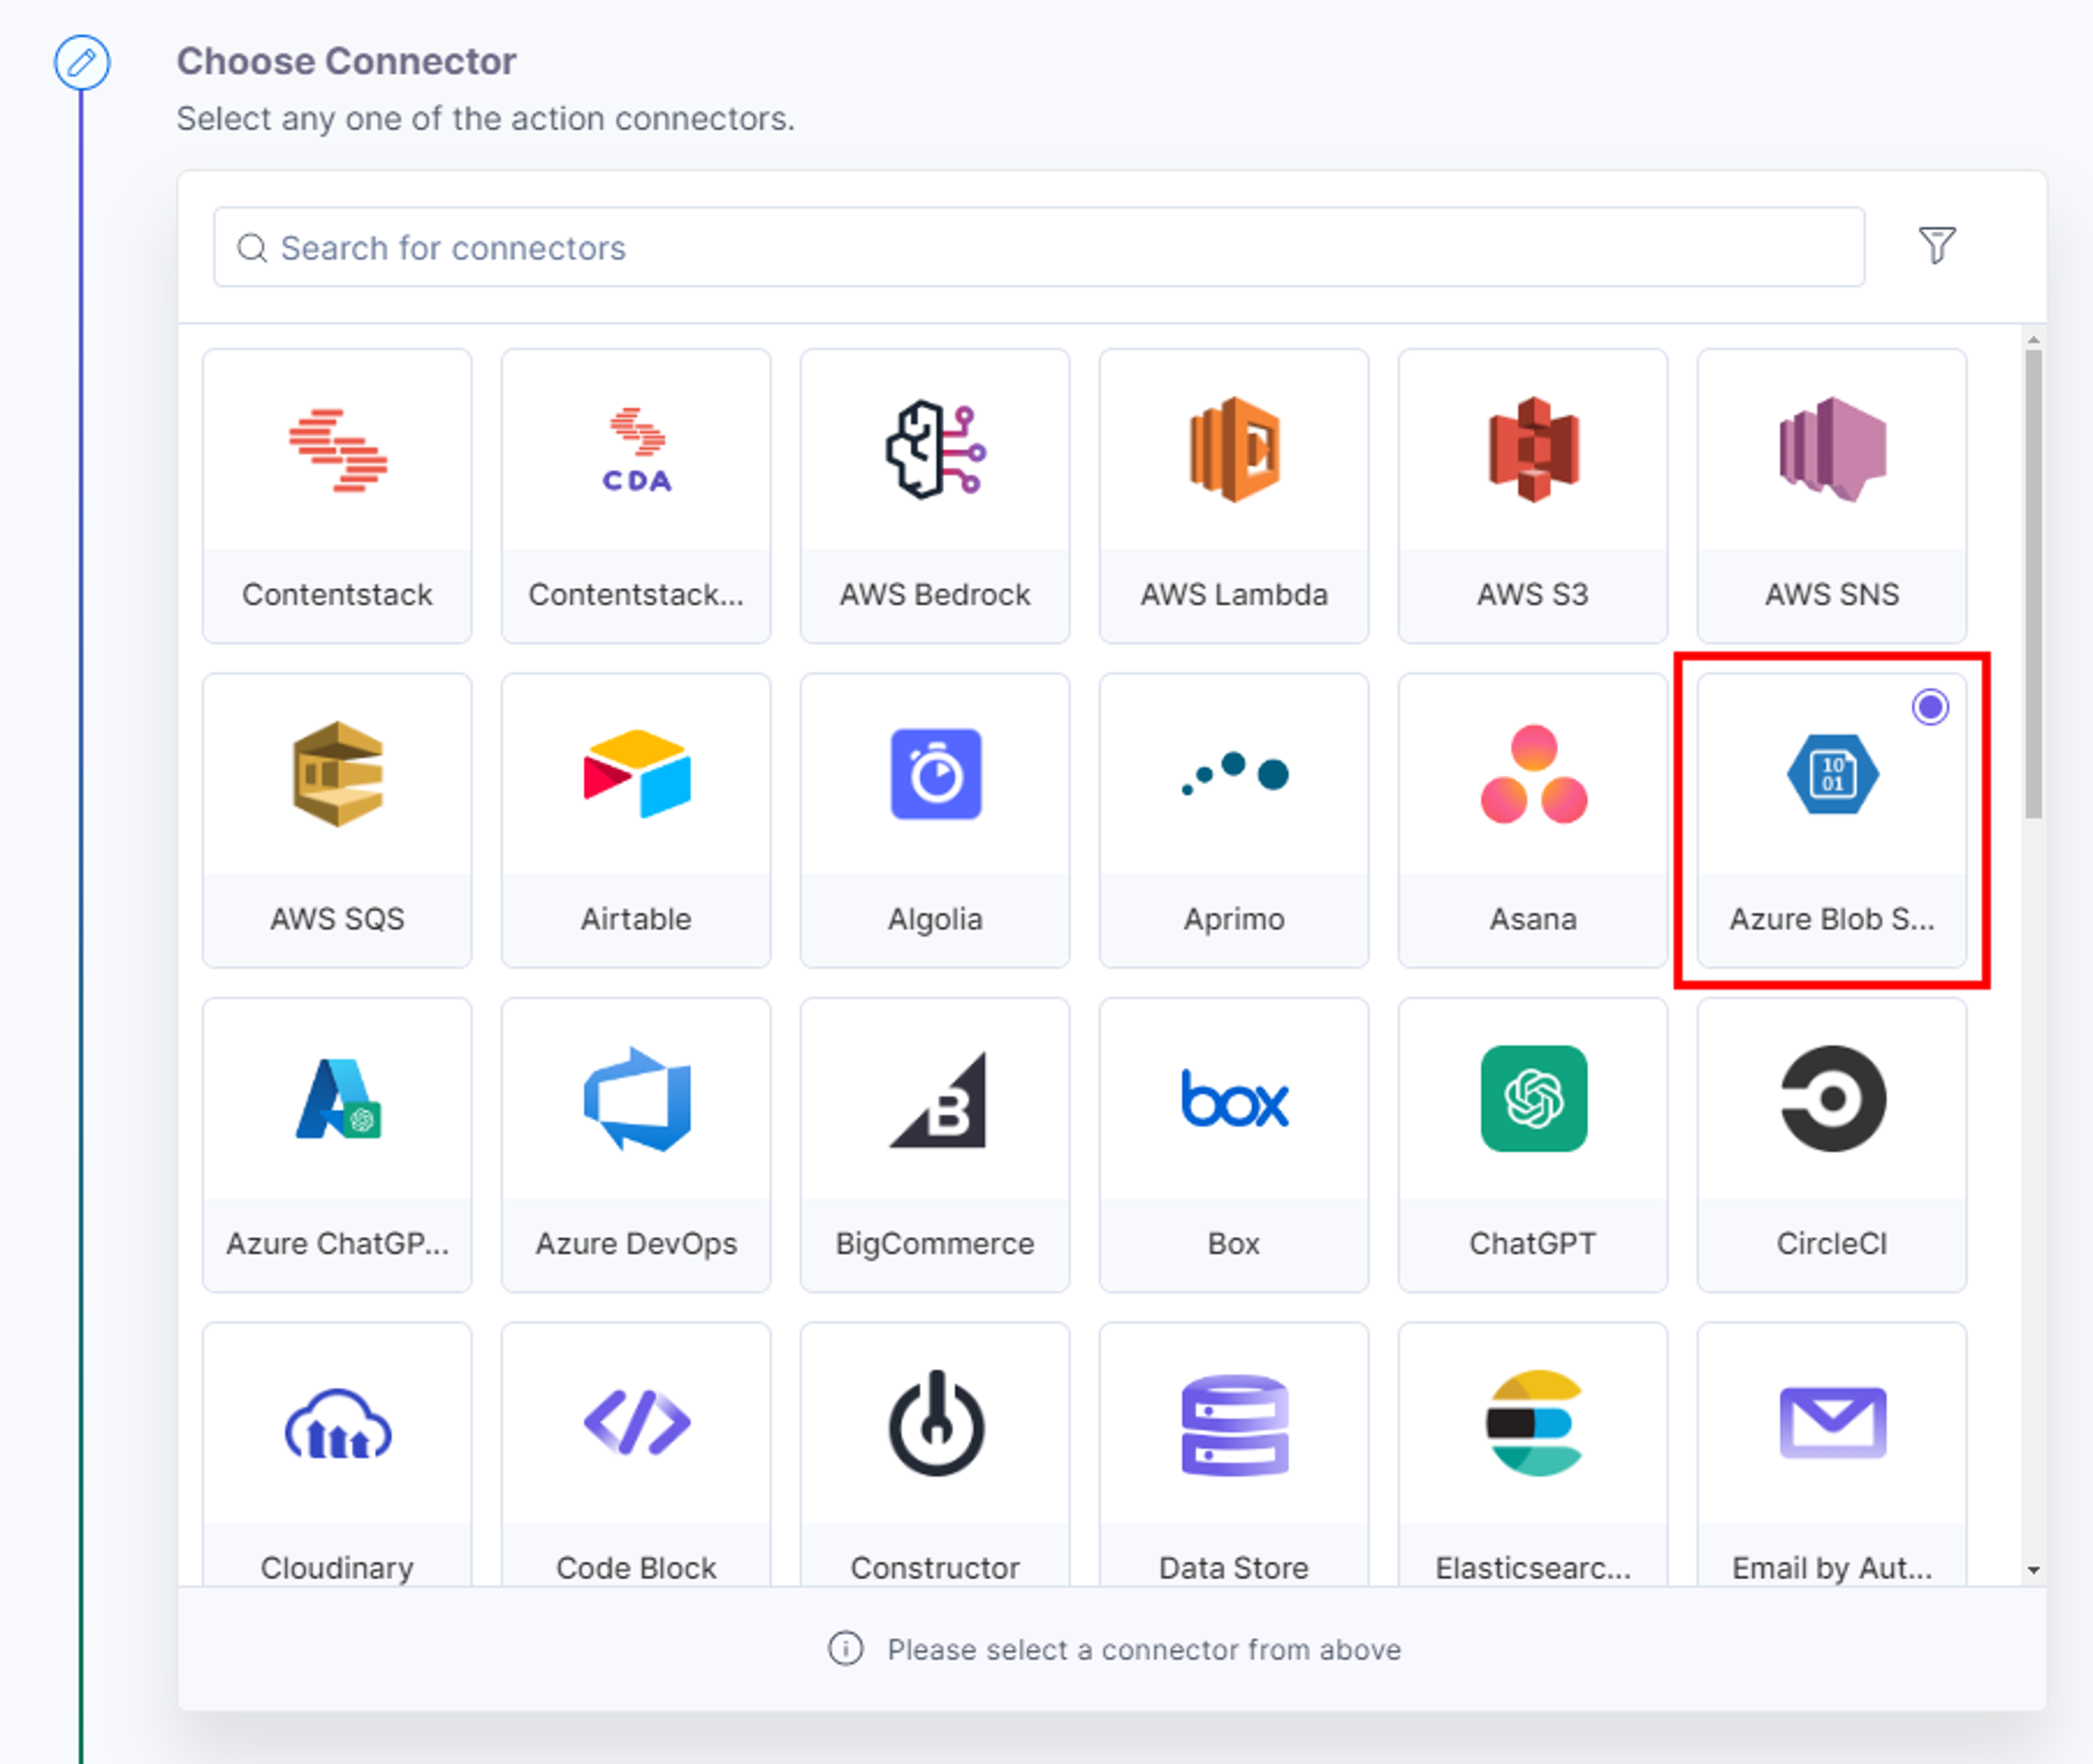Image resolution: width=2093 pixels, height=1764 pixels.
Task: Select the Aprimo dots icon
Action: (x=1234, y=773)
